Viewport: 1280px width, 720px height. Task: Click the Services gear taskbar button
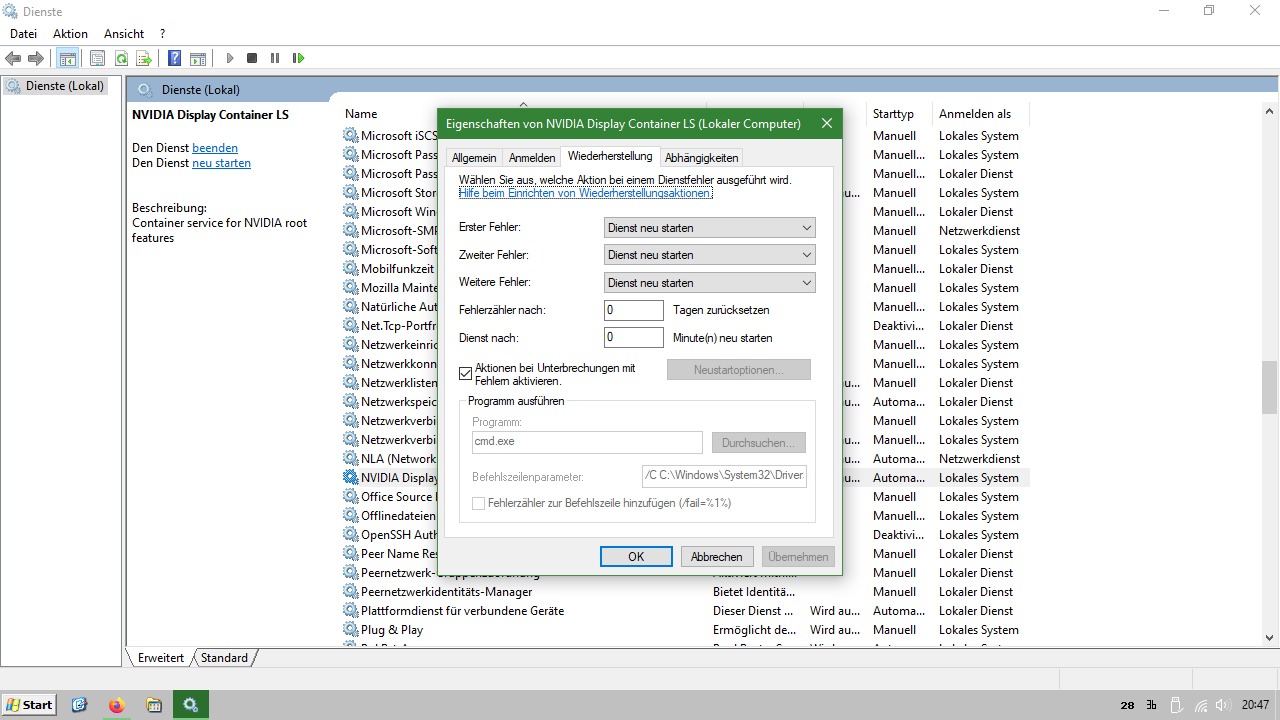190,705
